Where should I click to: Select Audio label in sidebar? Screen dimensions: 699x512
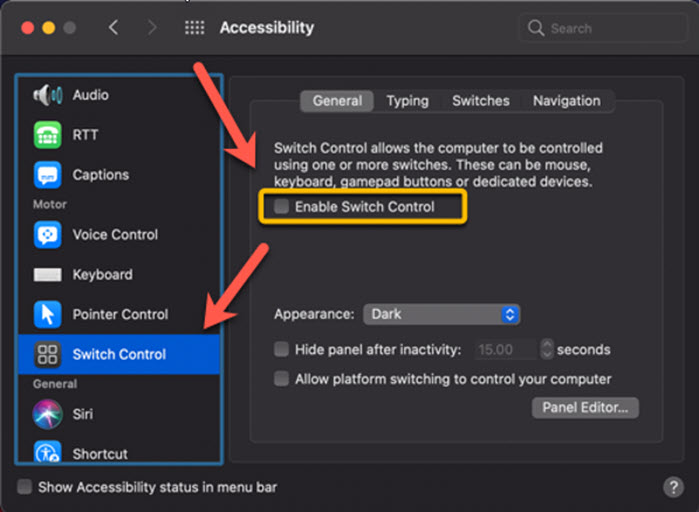tap(90, 95)
